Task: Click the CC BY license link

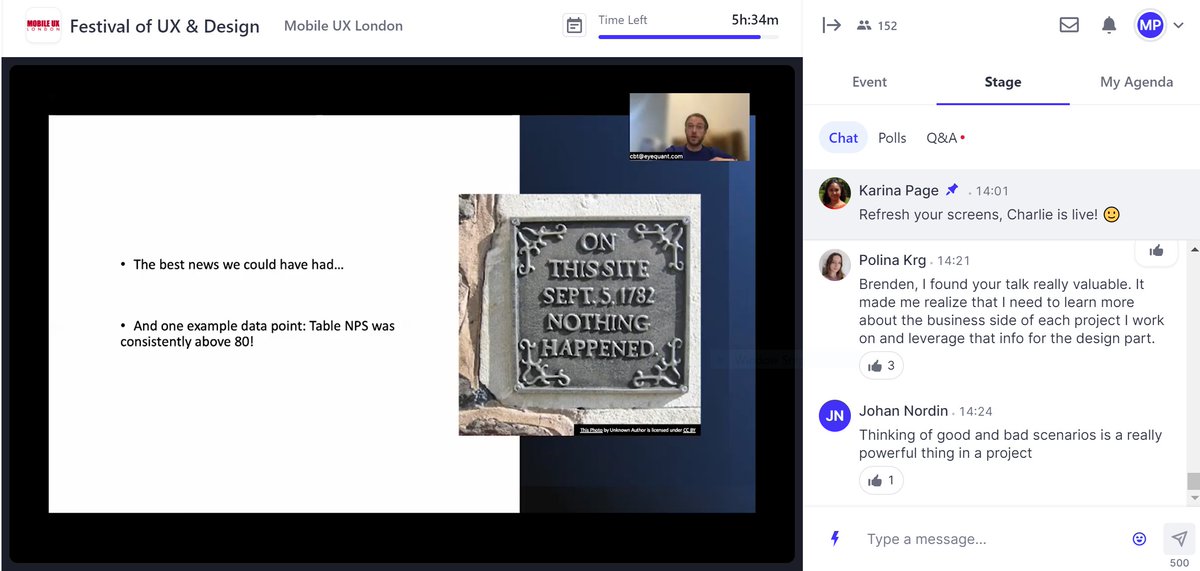Action: tap(689, 431)
